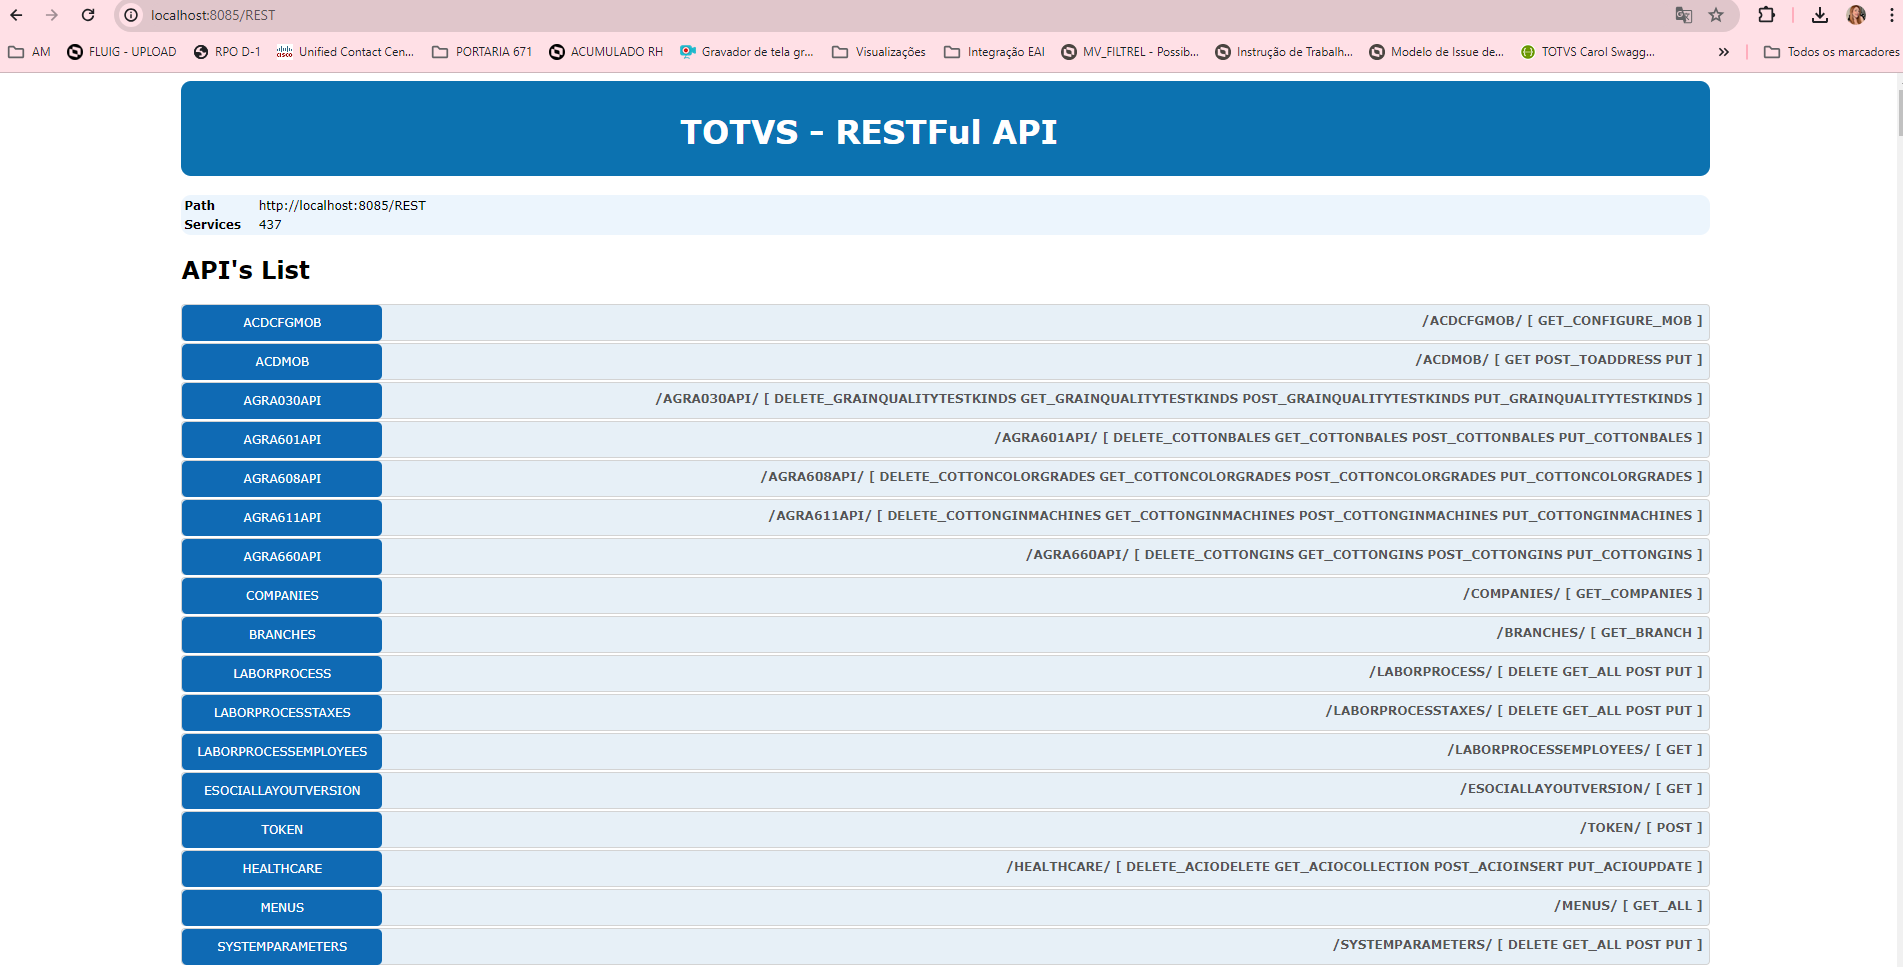Open the Chrome three-dot menu
Viewport: 1903px width, 967px height.
pyautogui.click(x=1889, y=15)
